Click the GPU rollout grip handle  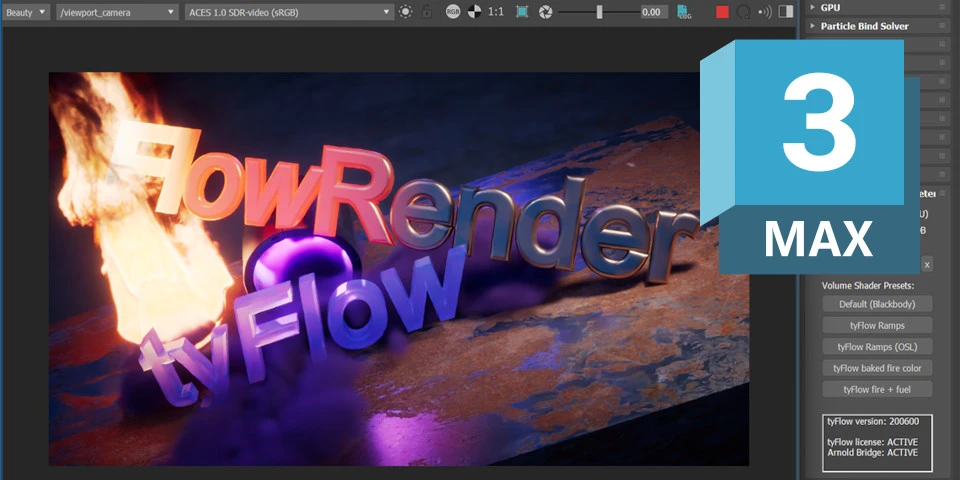(x=942, y=7)
